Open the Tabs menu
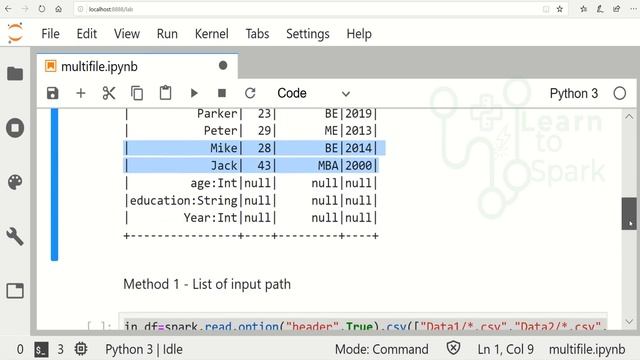The width and height of the screenshot is (640, 360). click(x=257, y=33)
